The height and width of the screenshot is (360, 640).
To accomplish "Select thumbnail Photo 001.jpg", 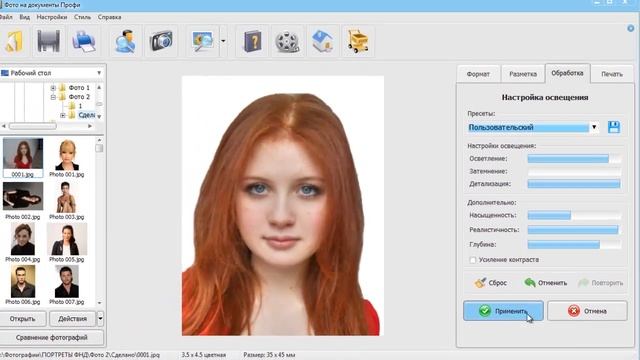I will point(67,157).
